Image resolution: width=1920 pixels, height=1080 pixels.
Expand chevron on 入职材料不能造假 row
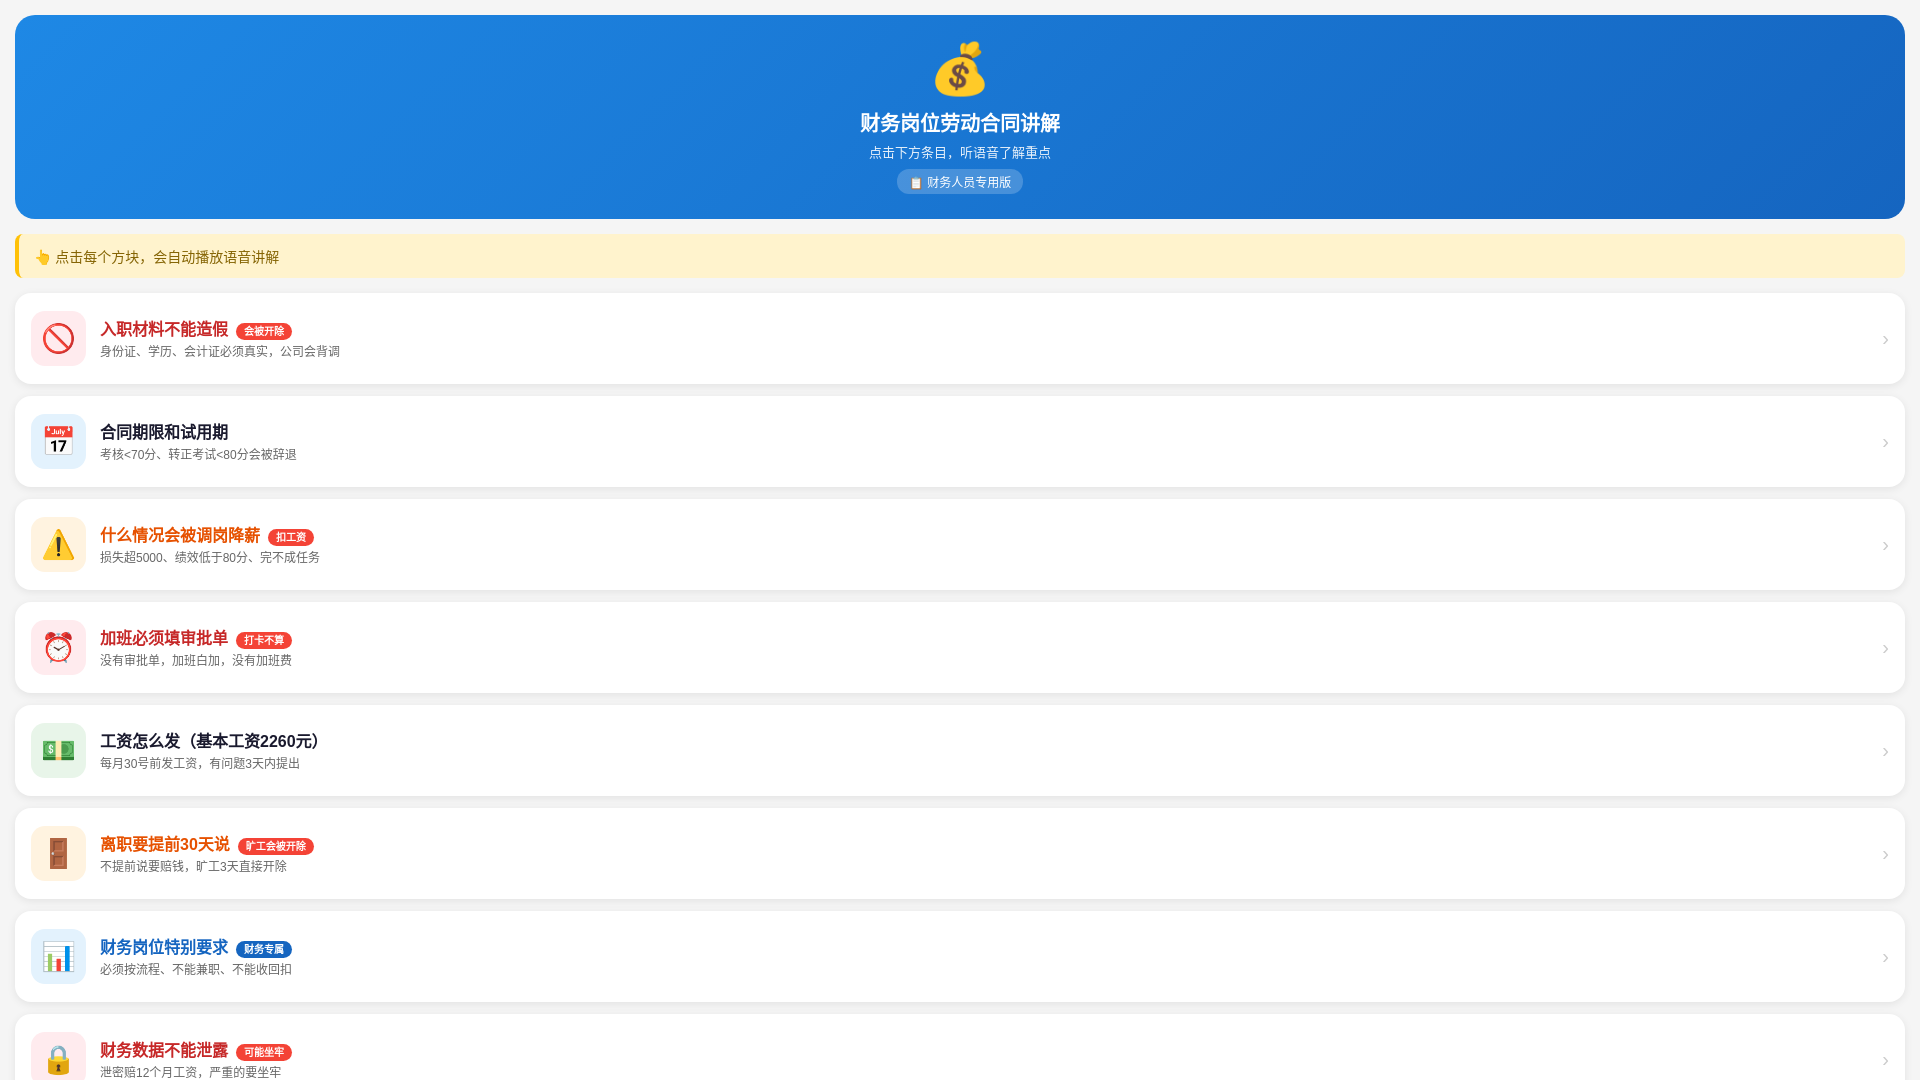click(1885, 340)
